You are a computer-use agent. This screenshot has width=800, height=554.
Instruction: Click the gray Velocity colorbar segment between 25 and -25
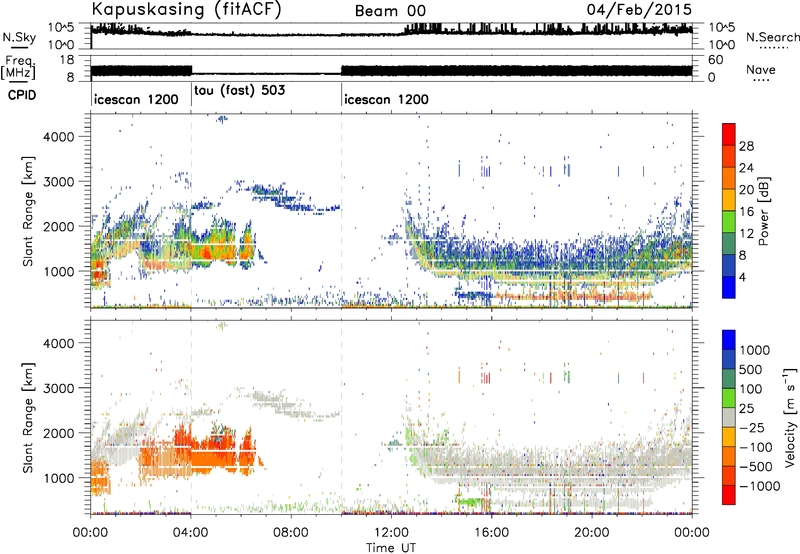pos(729,418)
